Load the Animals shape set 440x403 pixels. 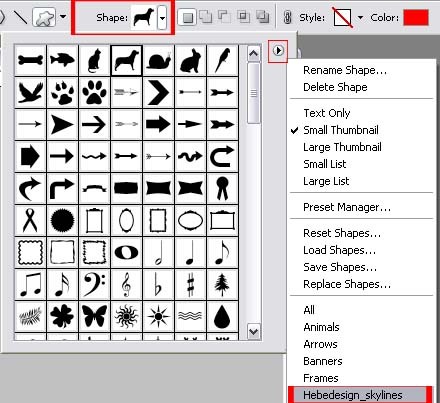click(x=321, y=327)
